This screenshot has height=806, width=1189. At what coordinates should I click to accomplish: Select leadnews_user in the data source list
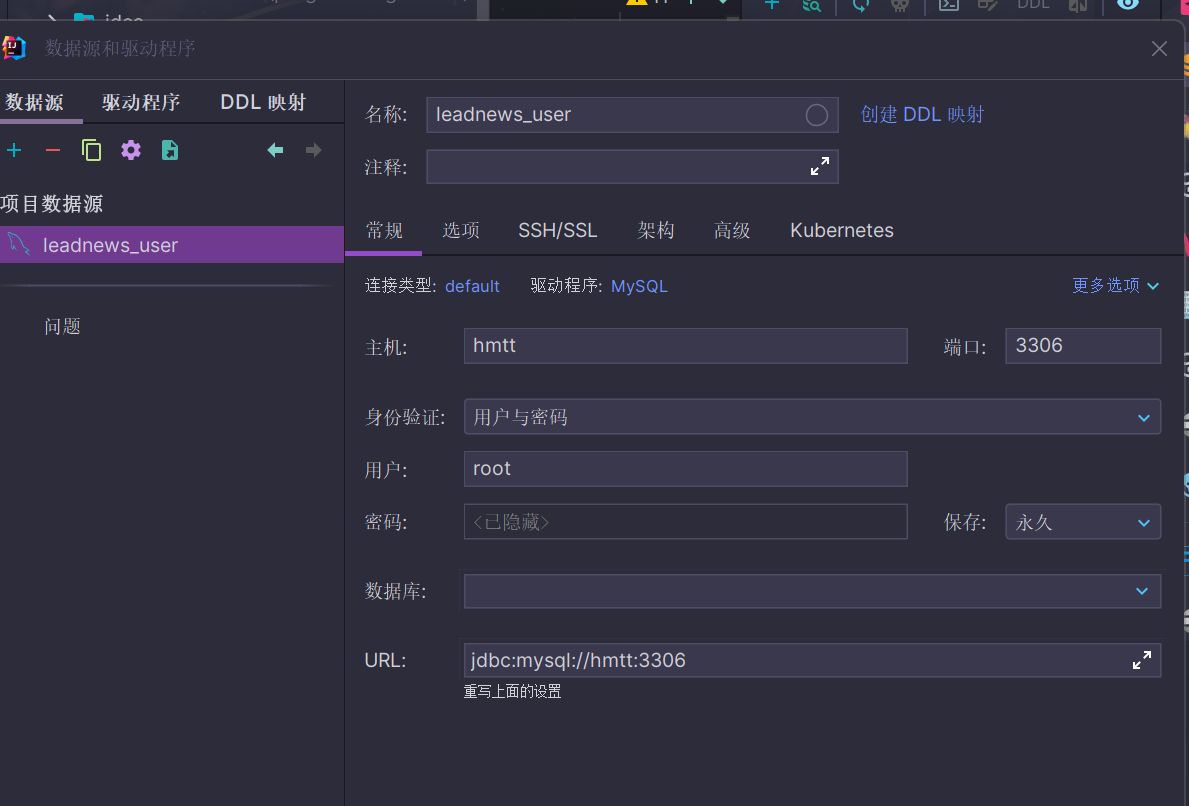click(x=171, y=245)
